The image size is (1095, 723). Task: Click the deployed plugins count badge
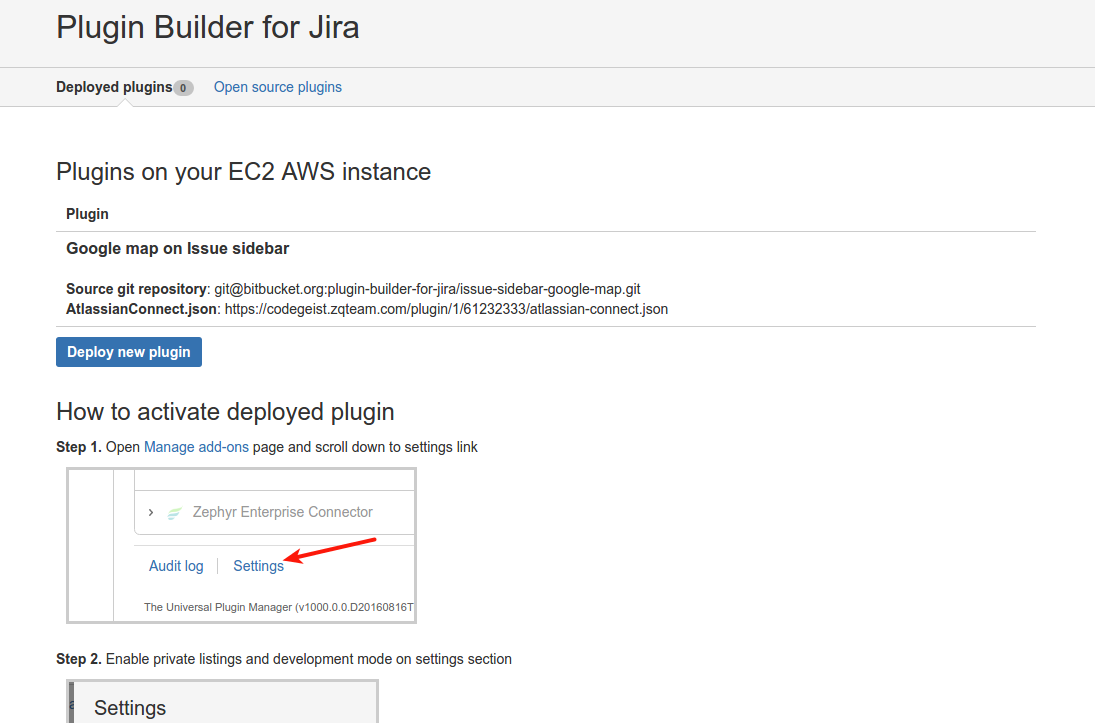click(x=184, y=88)
